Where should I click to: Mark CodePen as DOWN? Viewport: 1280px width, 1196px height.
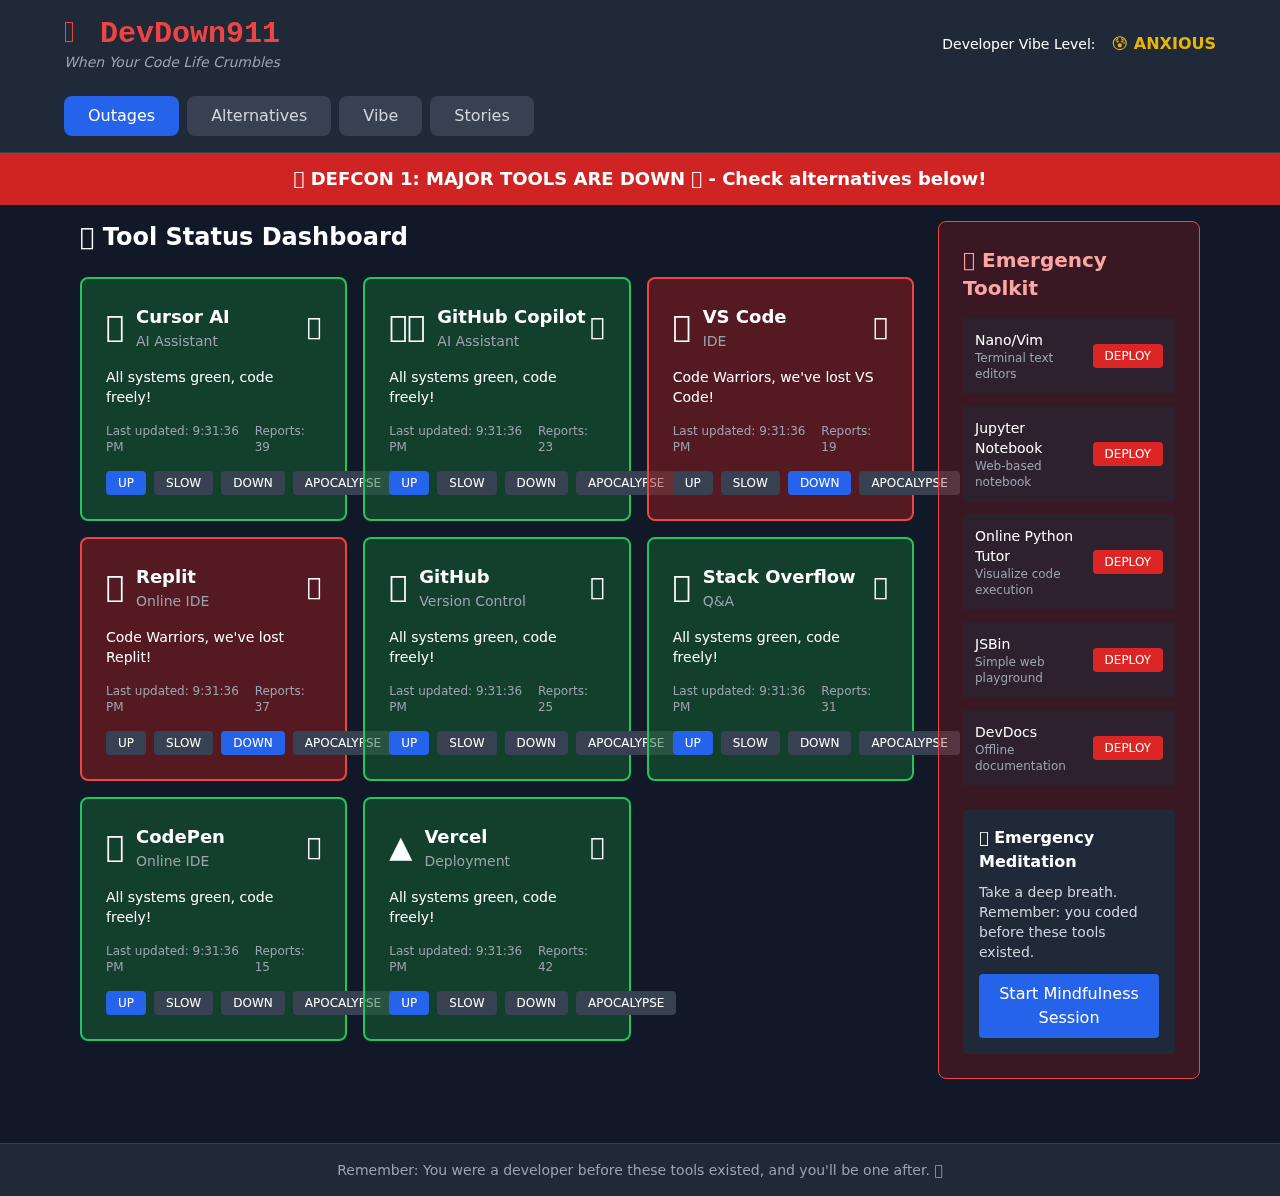(x=253, y=1003)
